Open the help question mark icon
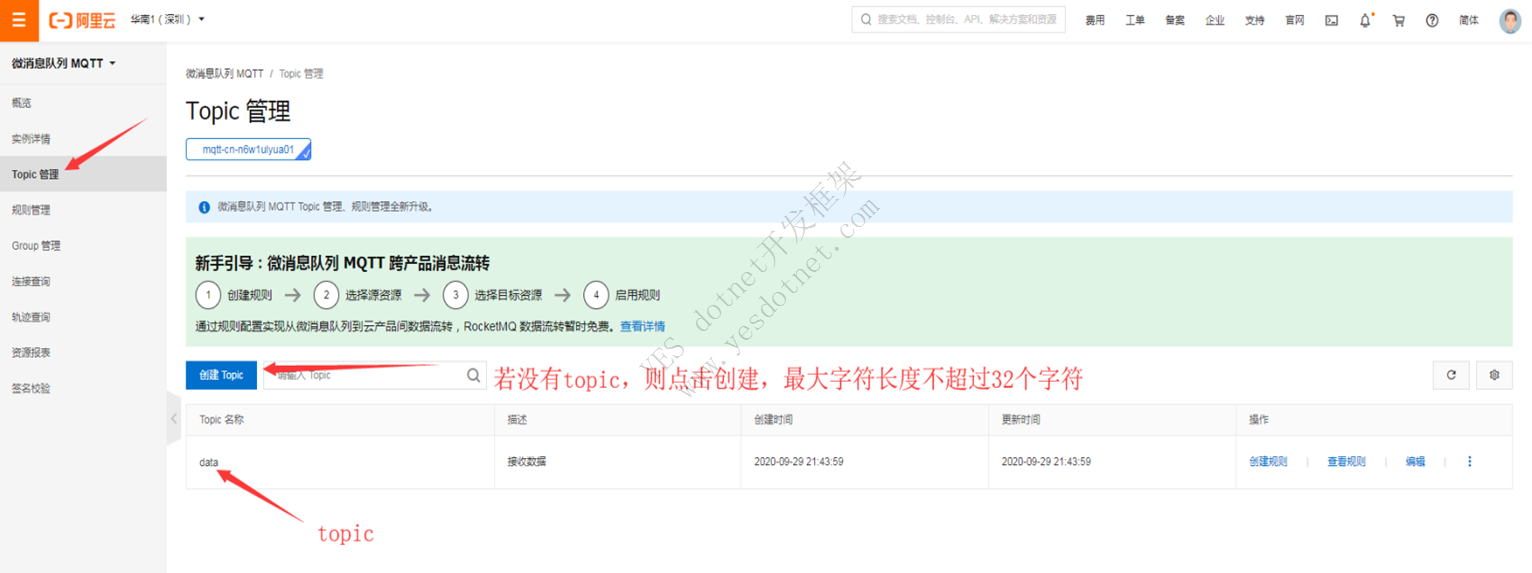This screenshot has height=573, width=1532. 1432,20
